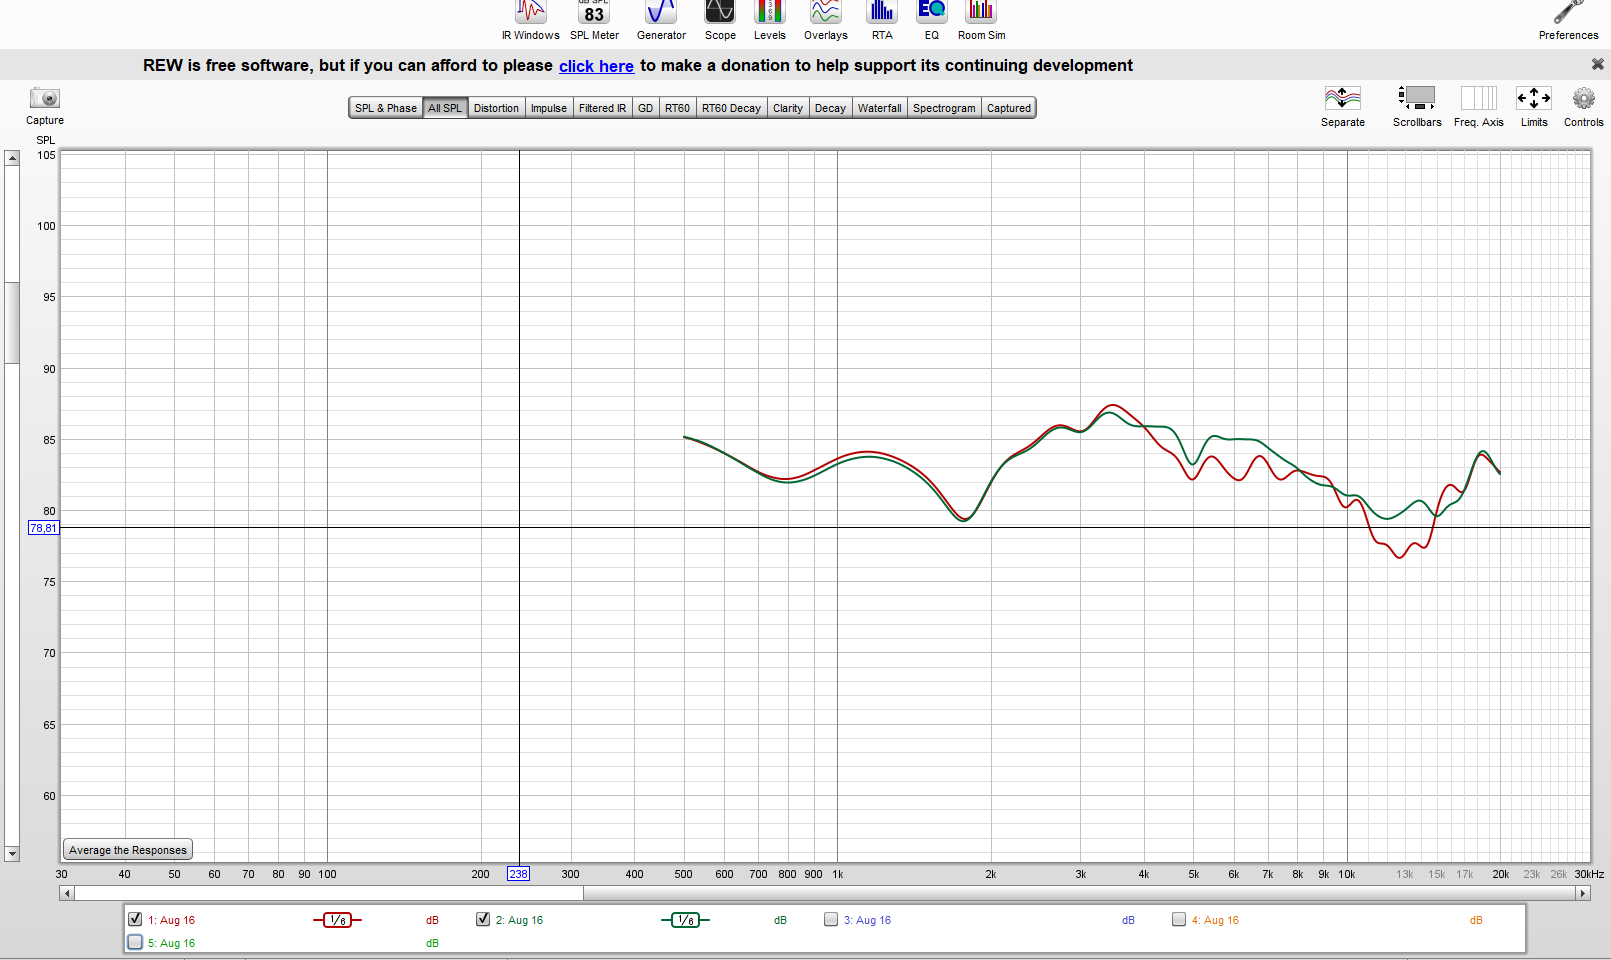The height and width of the screenshot is (960, 1611).
Task: Uncheck trace 2: Aug 16
Action: click(x=483, y=919)
